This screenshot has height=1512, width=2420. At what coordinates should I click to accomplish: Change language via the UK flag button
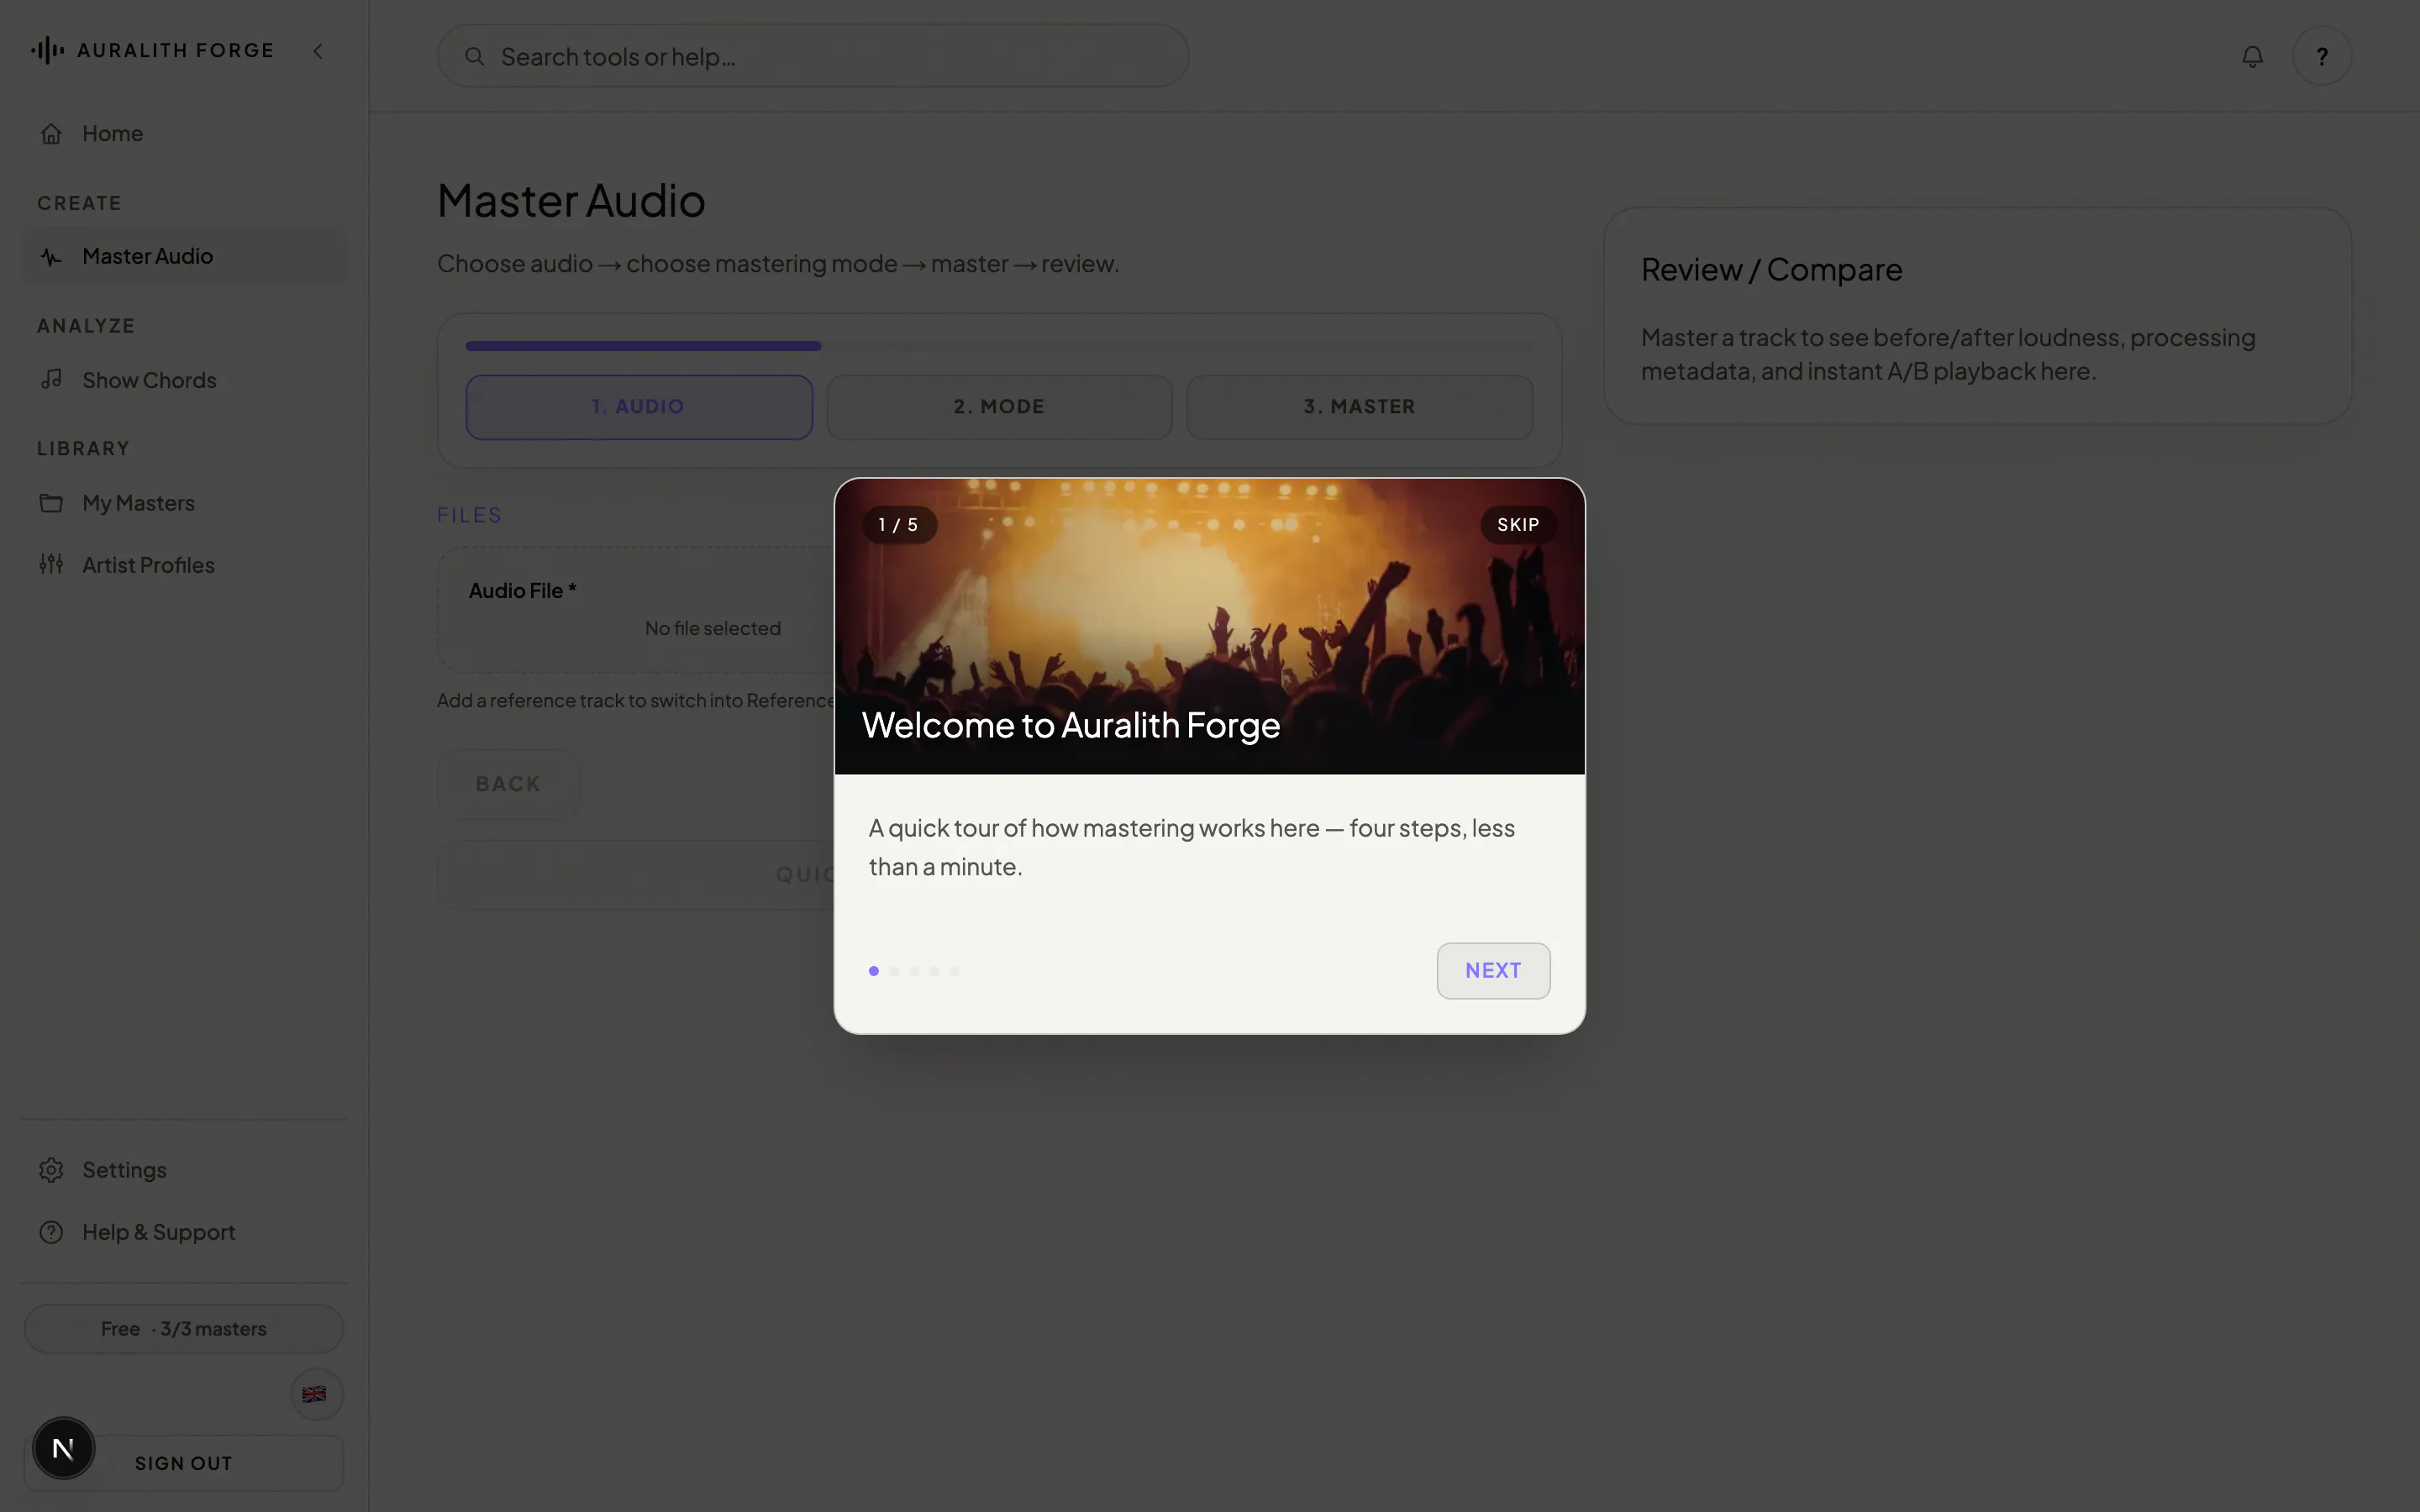[316, 1394]
